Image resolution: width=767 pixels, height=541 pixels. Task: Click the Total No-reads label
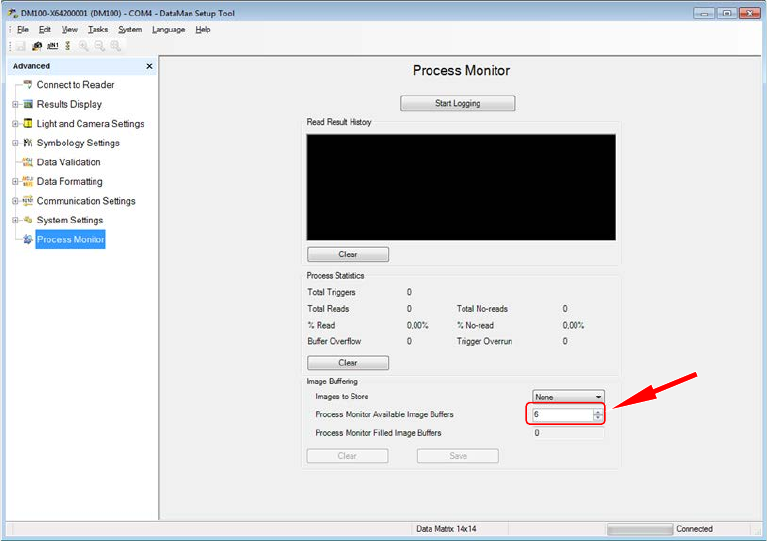point(482,309)
